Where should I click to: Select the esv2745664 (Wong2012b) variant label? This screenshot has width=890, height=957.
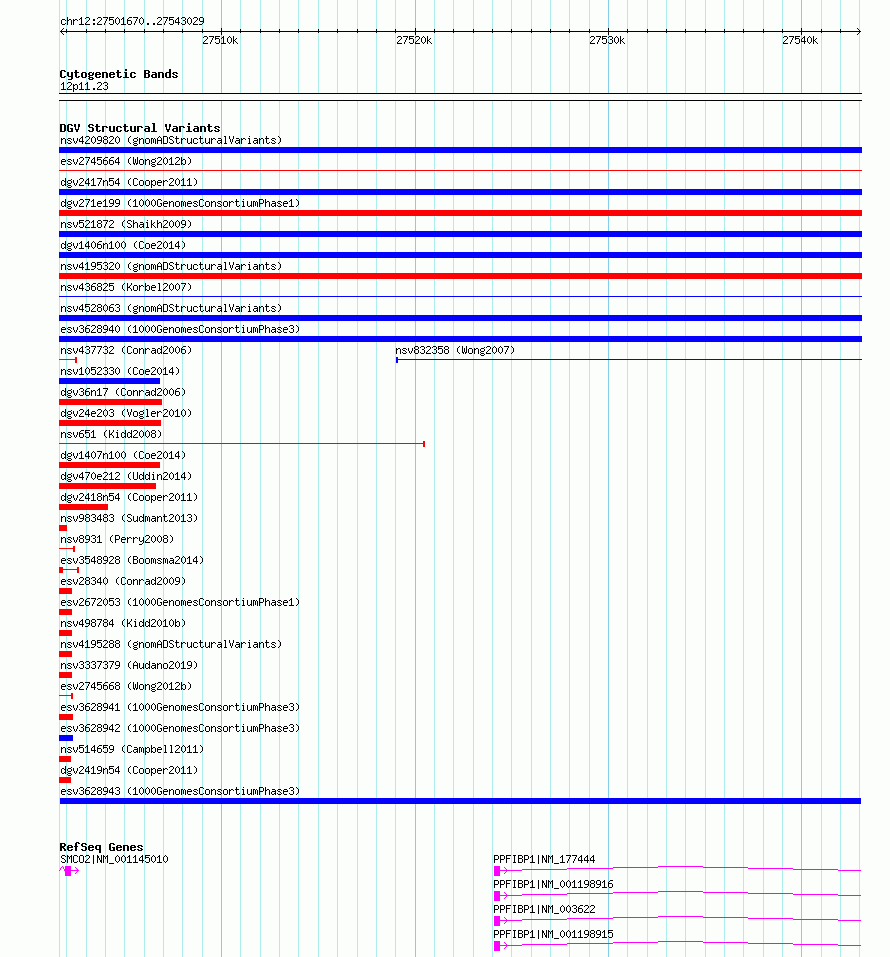[x=126, y=161]
